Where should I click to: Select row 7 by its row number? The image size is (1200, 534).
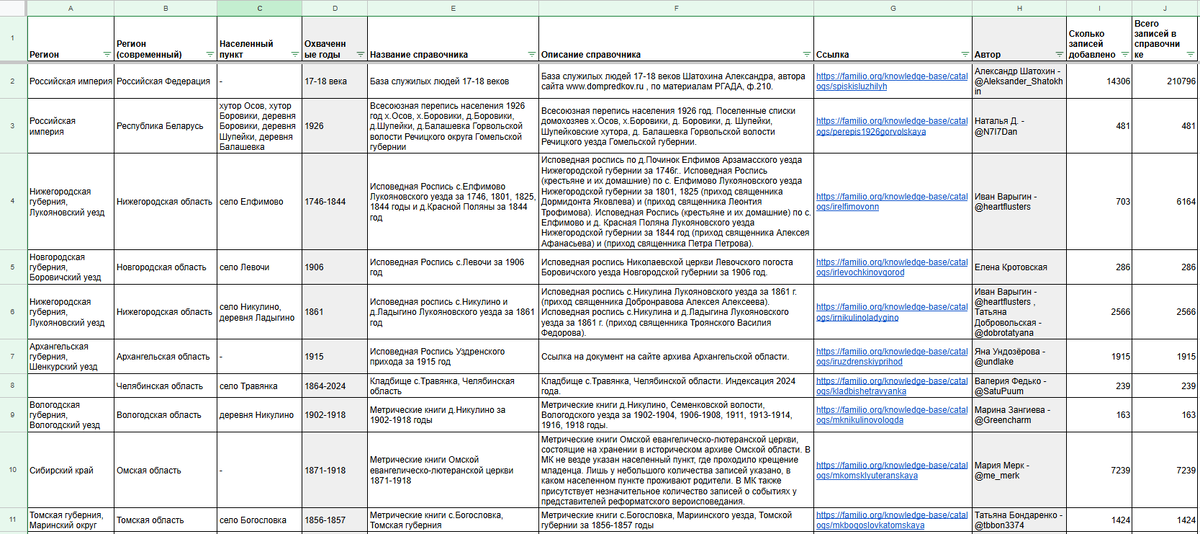point(12,357)
